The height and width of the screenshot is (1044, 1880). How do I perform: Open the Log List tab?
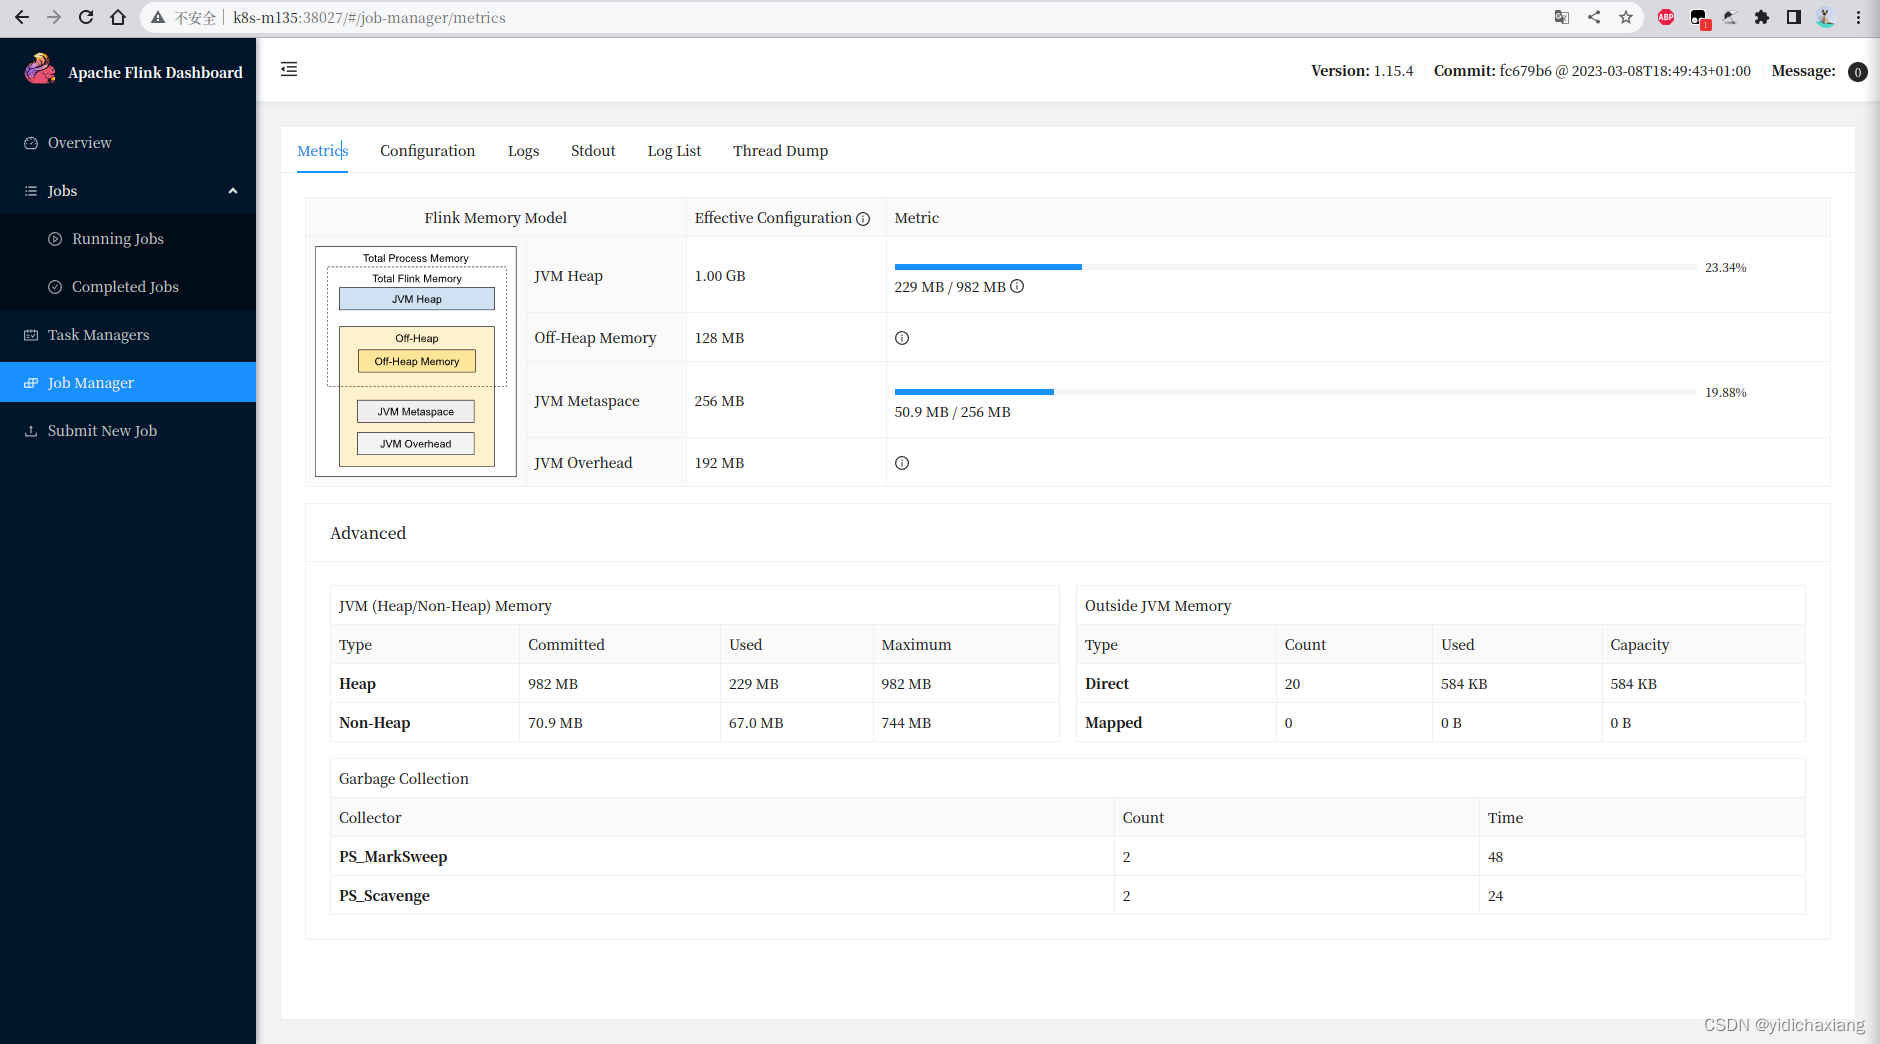click(674, 151)
